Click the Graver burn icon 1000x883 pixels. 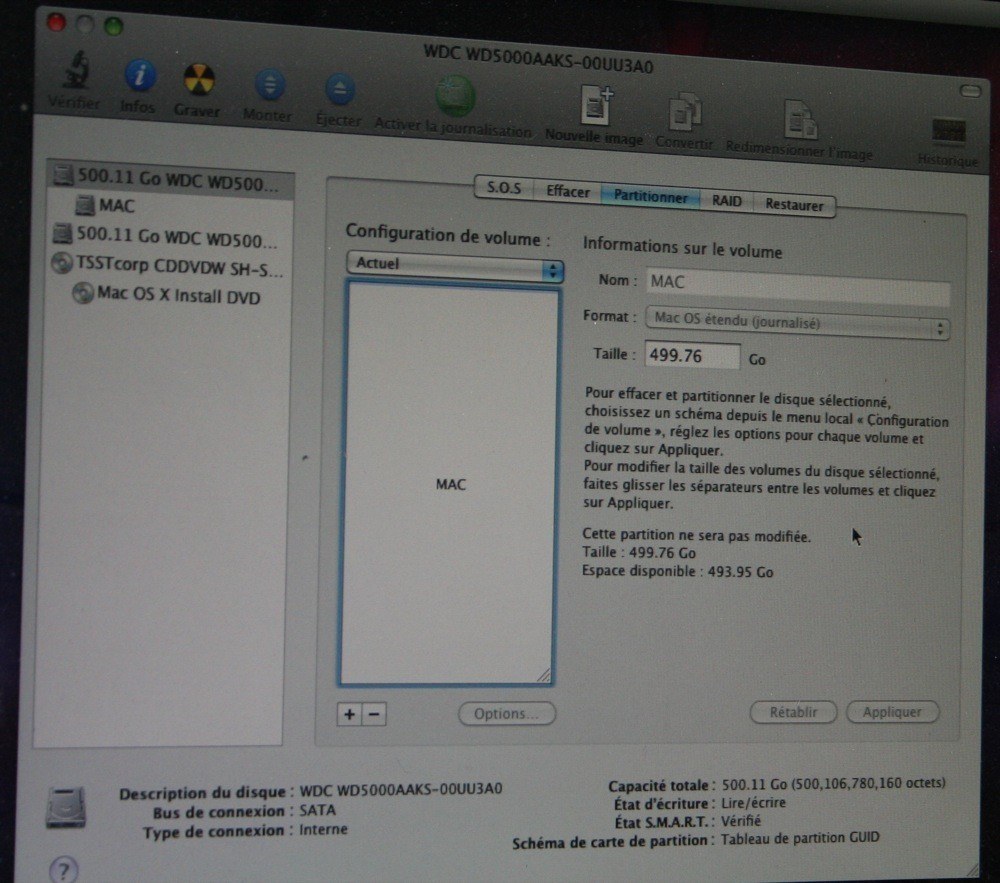point(198,80)
